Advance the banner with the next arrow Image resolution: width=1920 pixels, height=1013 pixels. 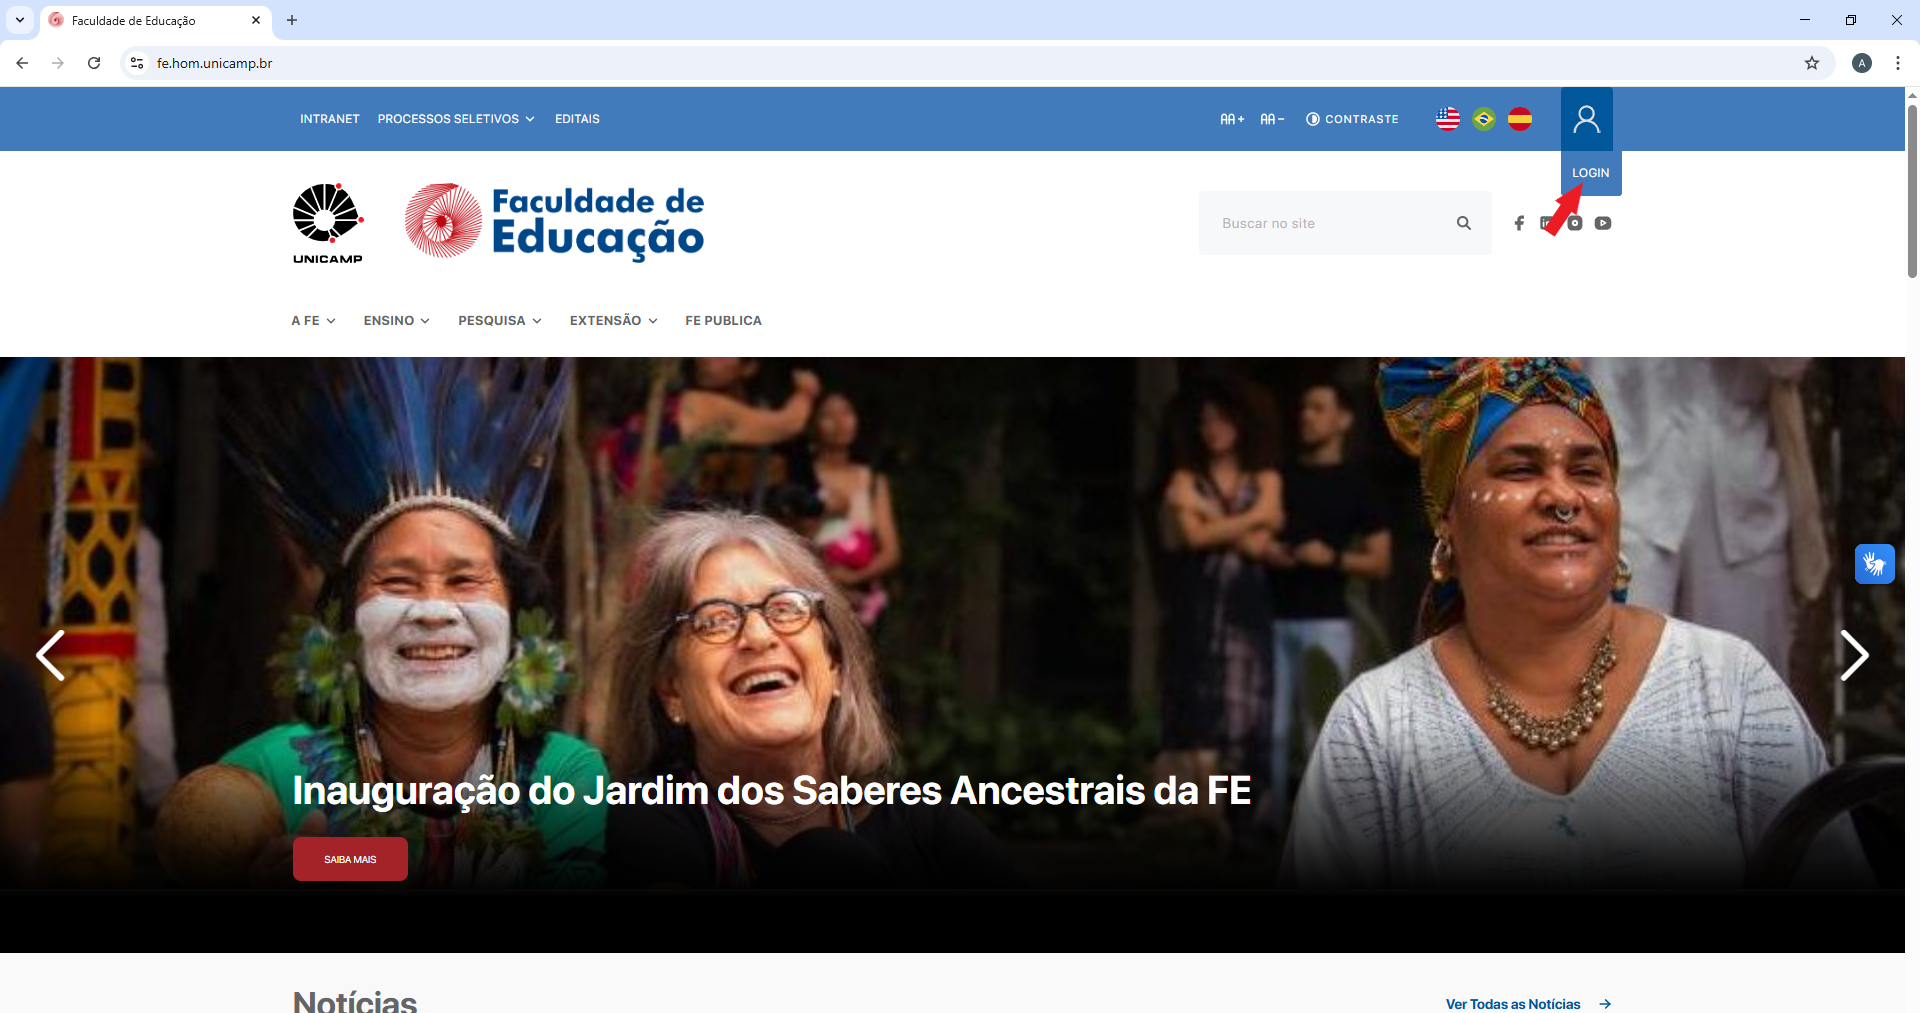pyautogui.click(x=1854, y=656)
